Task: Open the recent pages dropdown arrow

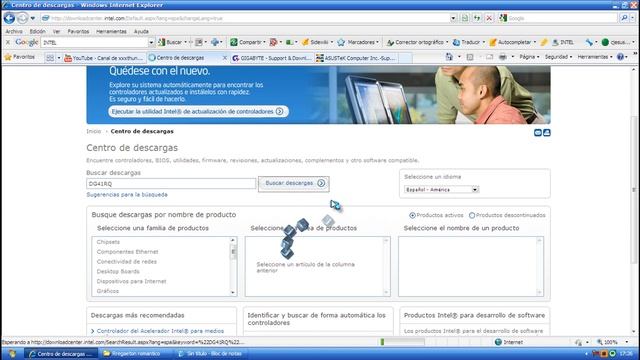Action: [33, 18]
